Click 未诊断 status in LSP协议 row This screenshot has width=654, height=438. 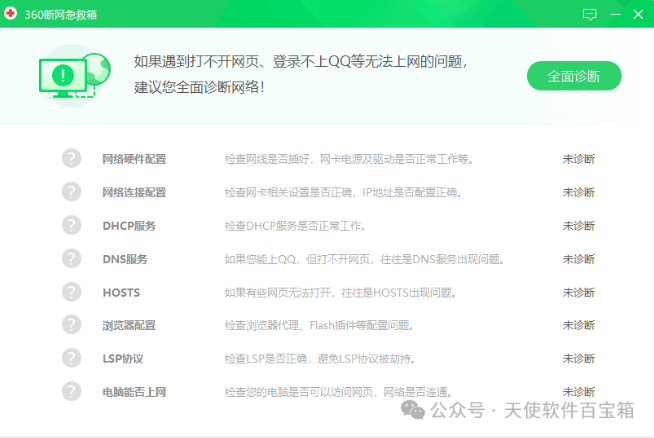(579, 358)
